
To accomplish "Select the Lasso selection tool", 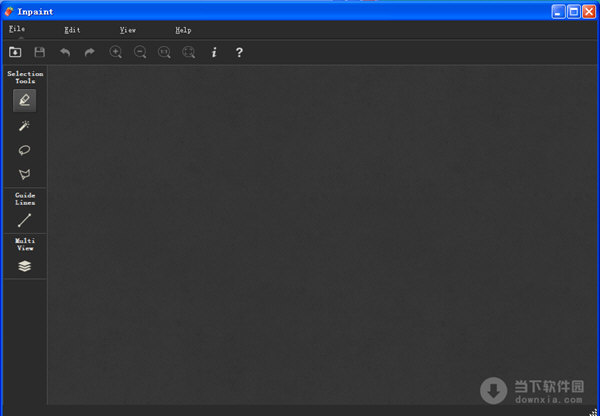I will [x=24, y=150].
